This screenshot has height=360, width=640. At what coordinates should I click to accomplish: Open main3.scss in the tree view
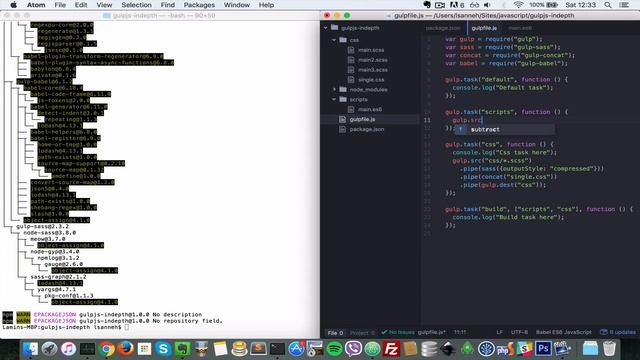(x=373, y=70)
